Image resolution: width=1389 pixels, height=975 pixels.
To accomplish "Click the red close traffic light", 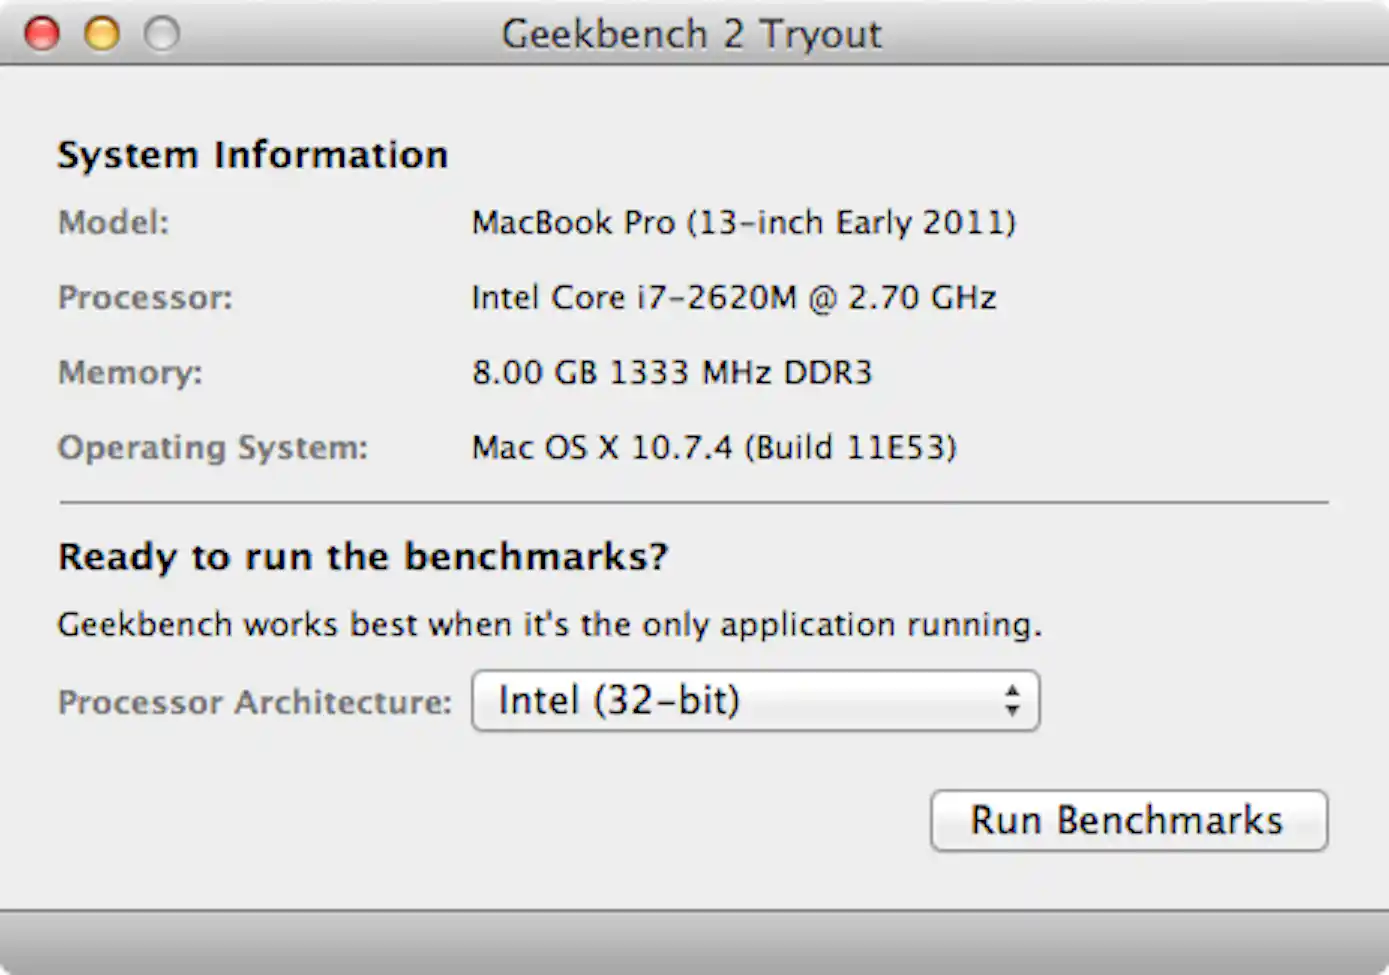I will tap(42, 33).
